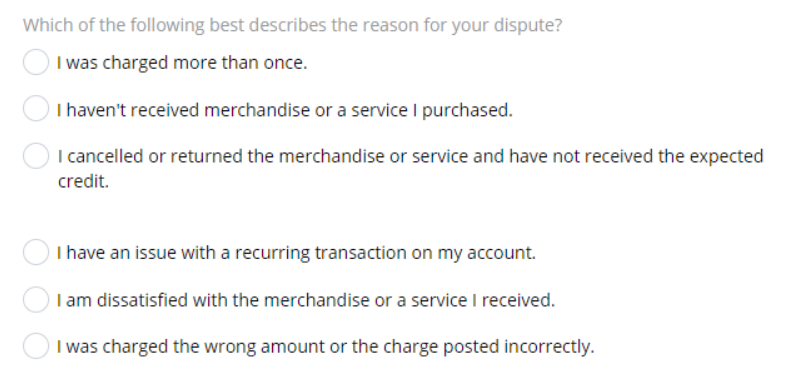Click the 'recurring transaction on my account' label text

click(x=385, y=253)
